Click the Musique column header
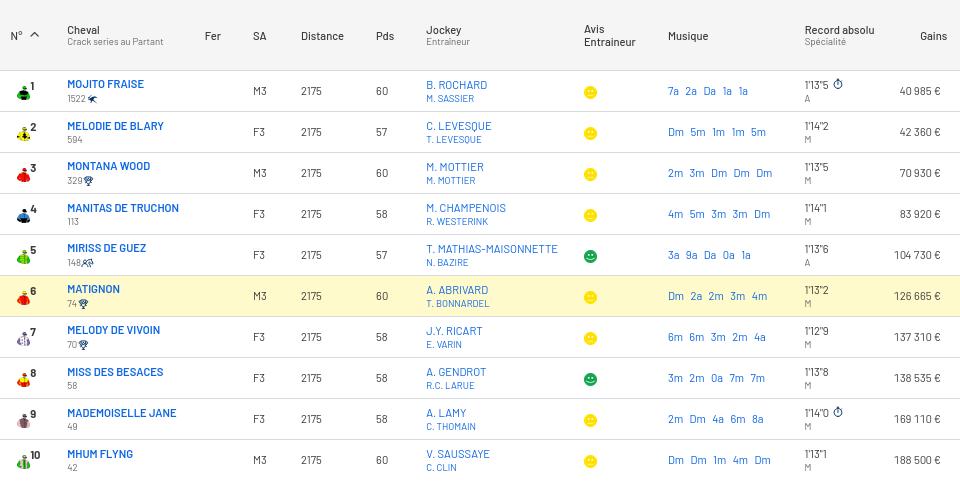Screen dimensions: 960x493 [688, 36]
